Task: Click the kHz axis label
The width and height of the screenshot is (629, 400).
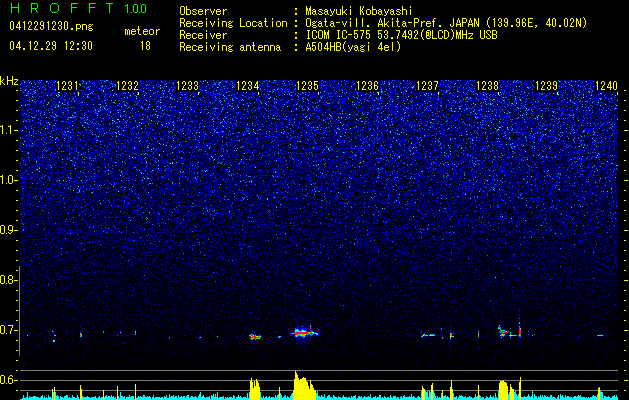Action: (x=9, y=81)
